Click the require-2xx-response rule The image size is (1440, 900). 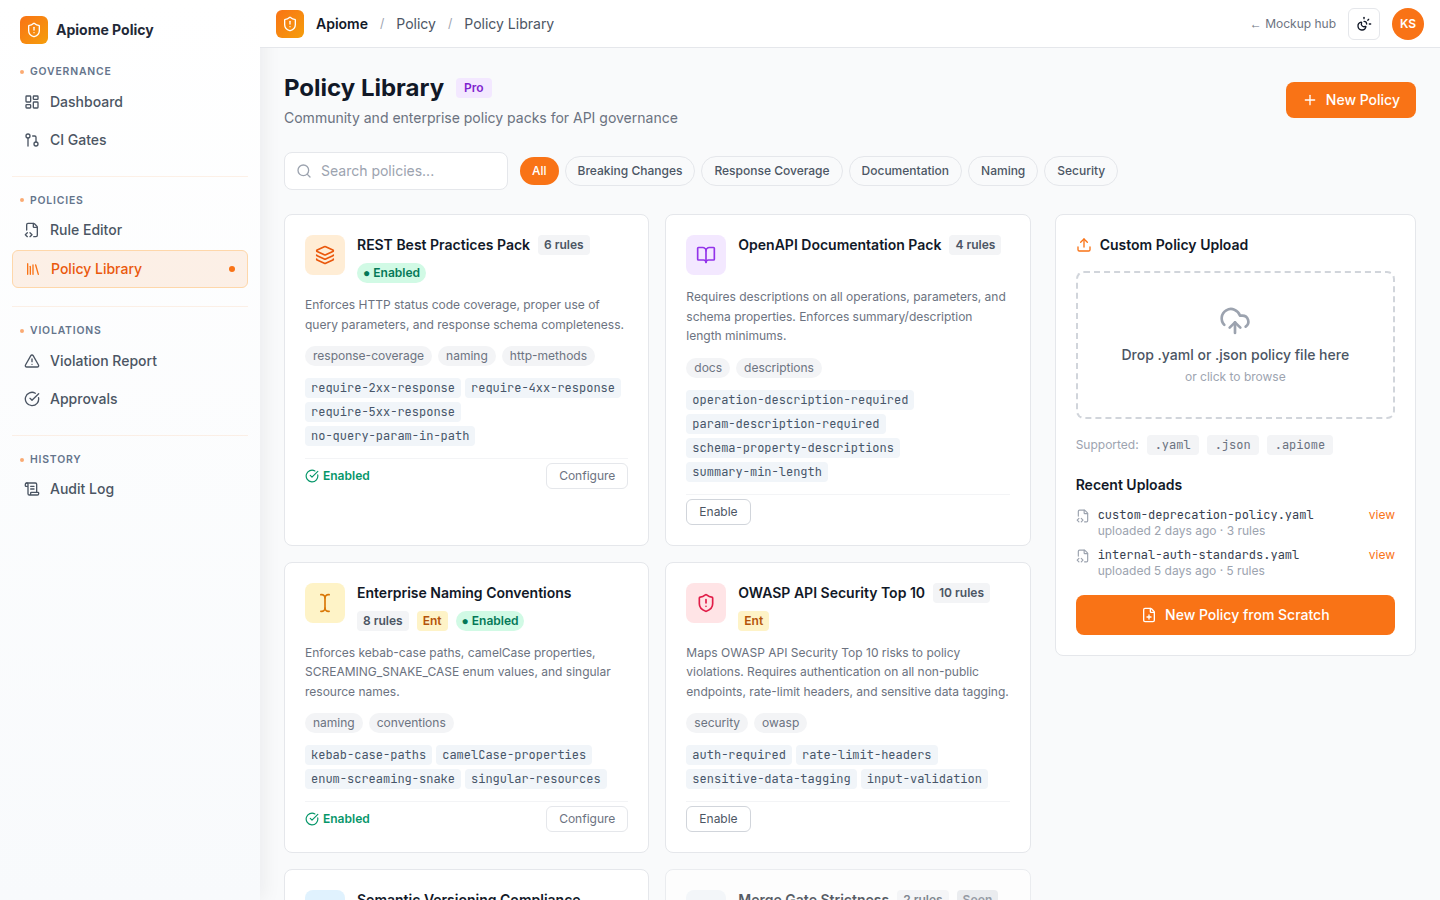coord(383,388)
